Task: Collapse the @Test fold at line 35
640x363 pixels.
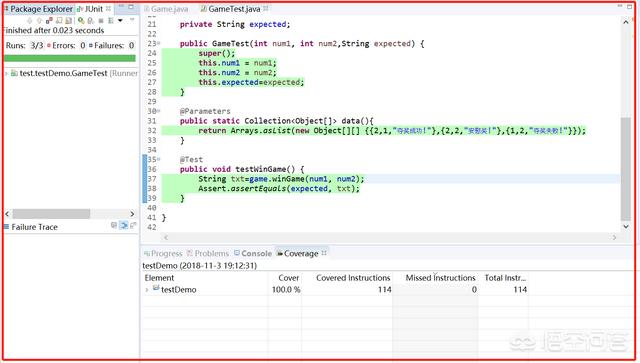Action: point(159,159)
